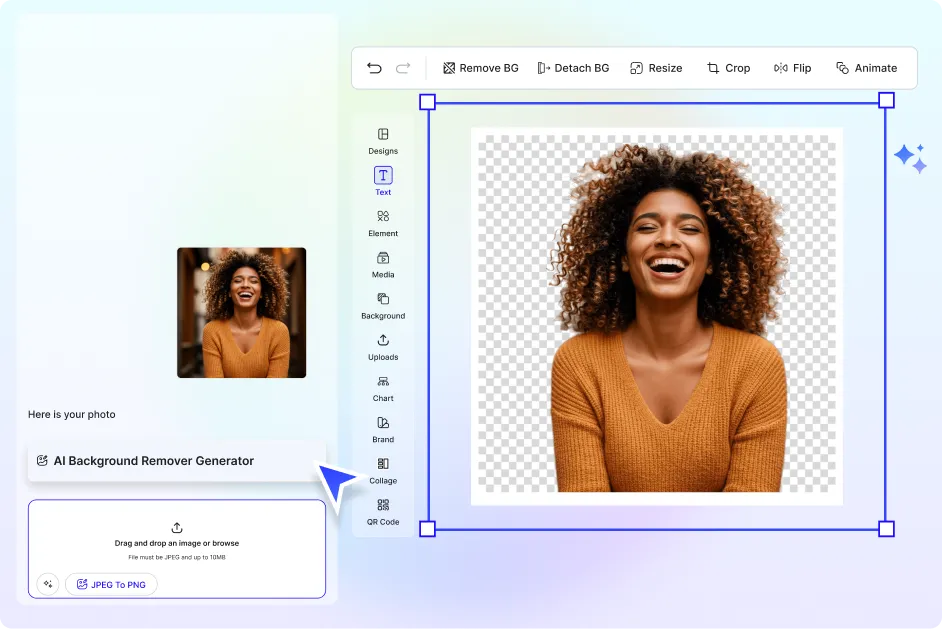The image size is (942, 629).
Task: Choose Detach BG in toolbar
Action: tap(573, 68)
